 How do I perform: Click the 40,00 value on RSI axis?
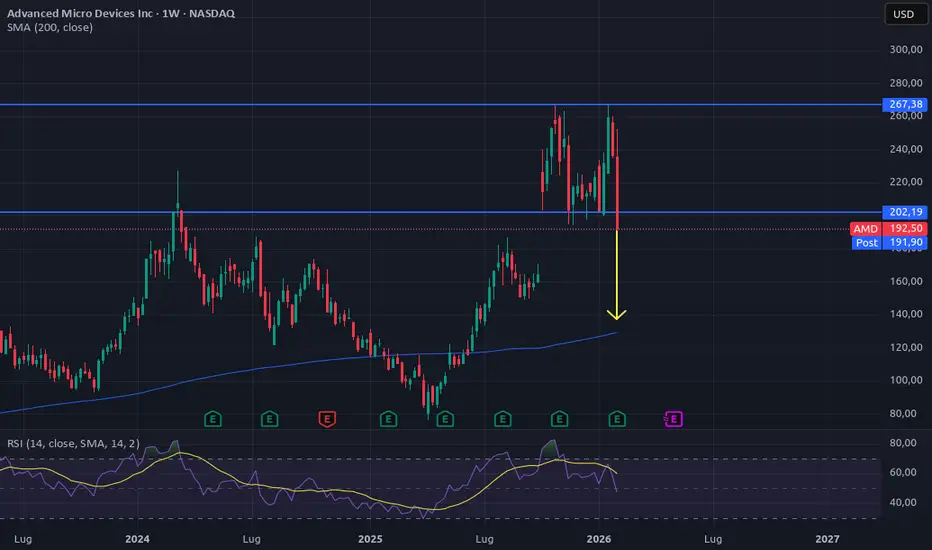903,502
